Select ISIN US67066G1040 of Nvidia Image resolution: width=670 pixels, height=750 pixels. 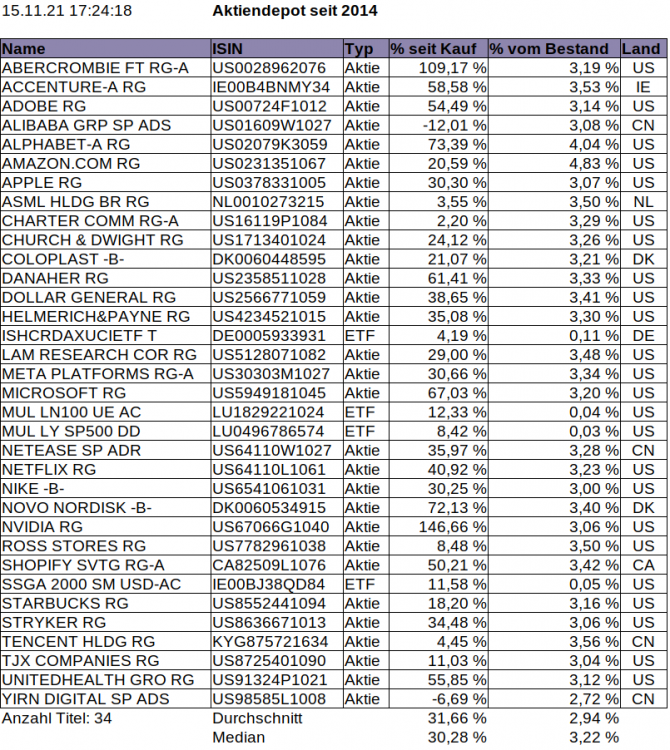tap(276, 527)
